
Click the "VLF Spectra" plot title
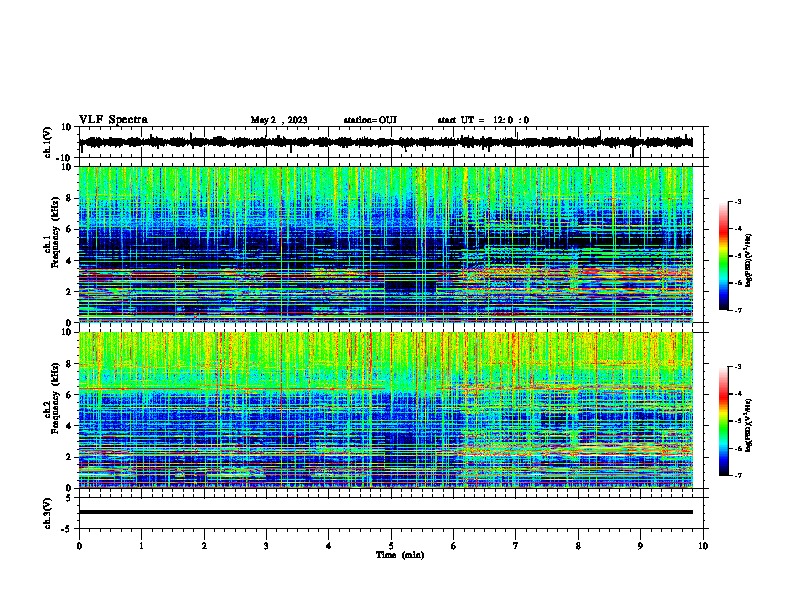click(x=113, y=120)
